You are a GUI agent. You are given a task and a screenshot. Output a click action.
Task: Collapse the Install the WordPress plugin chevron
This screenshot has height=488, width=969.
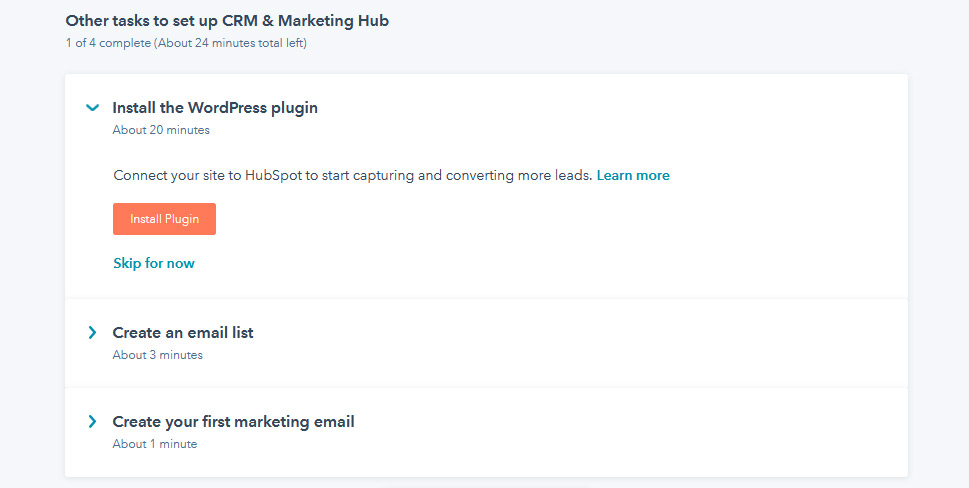pyautogui.click(x=92, y=108)
